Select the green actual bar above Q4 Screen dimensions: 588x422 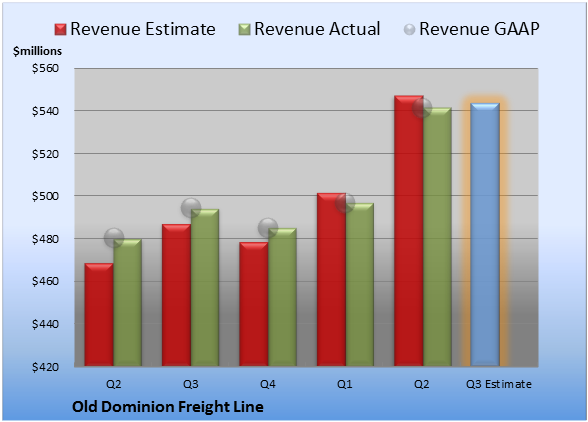point(282,297)
